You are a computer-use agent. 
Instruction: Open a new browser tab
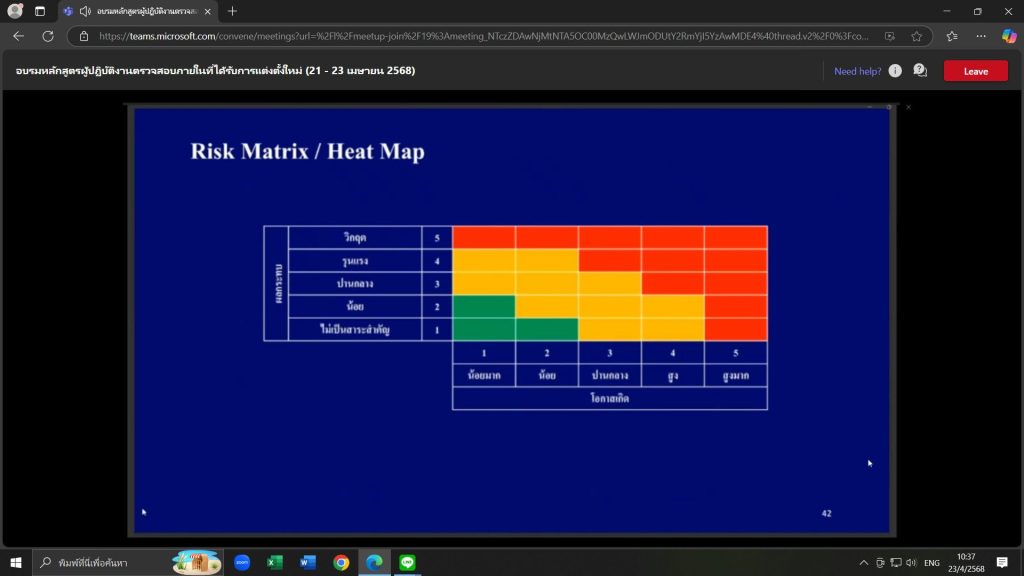click(x=232, y=11)
